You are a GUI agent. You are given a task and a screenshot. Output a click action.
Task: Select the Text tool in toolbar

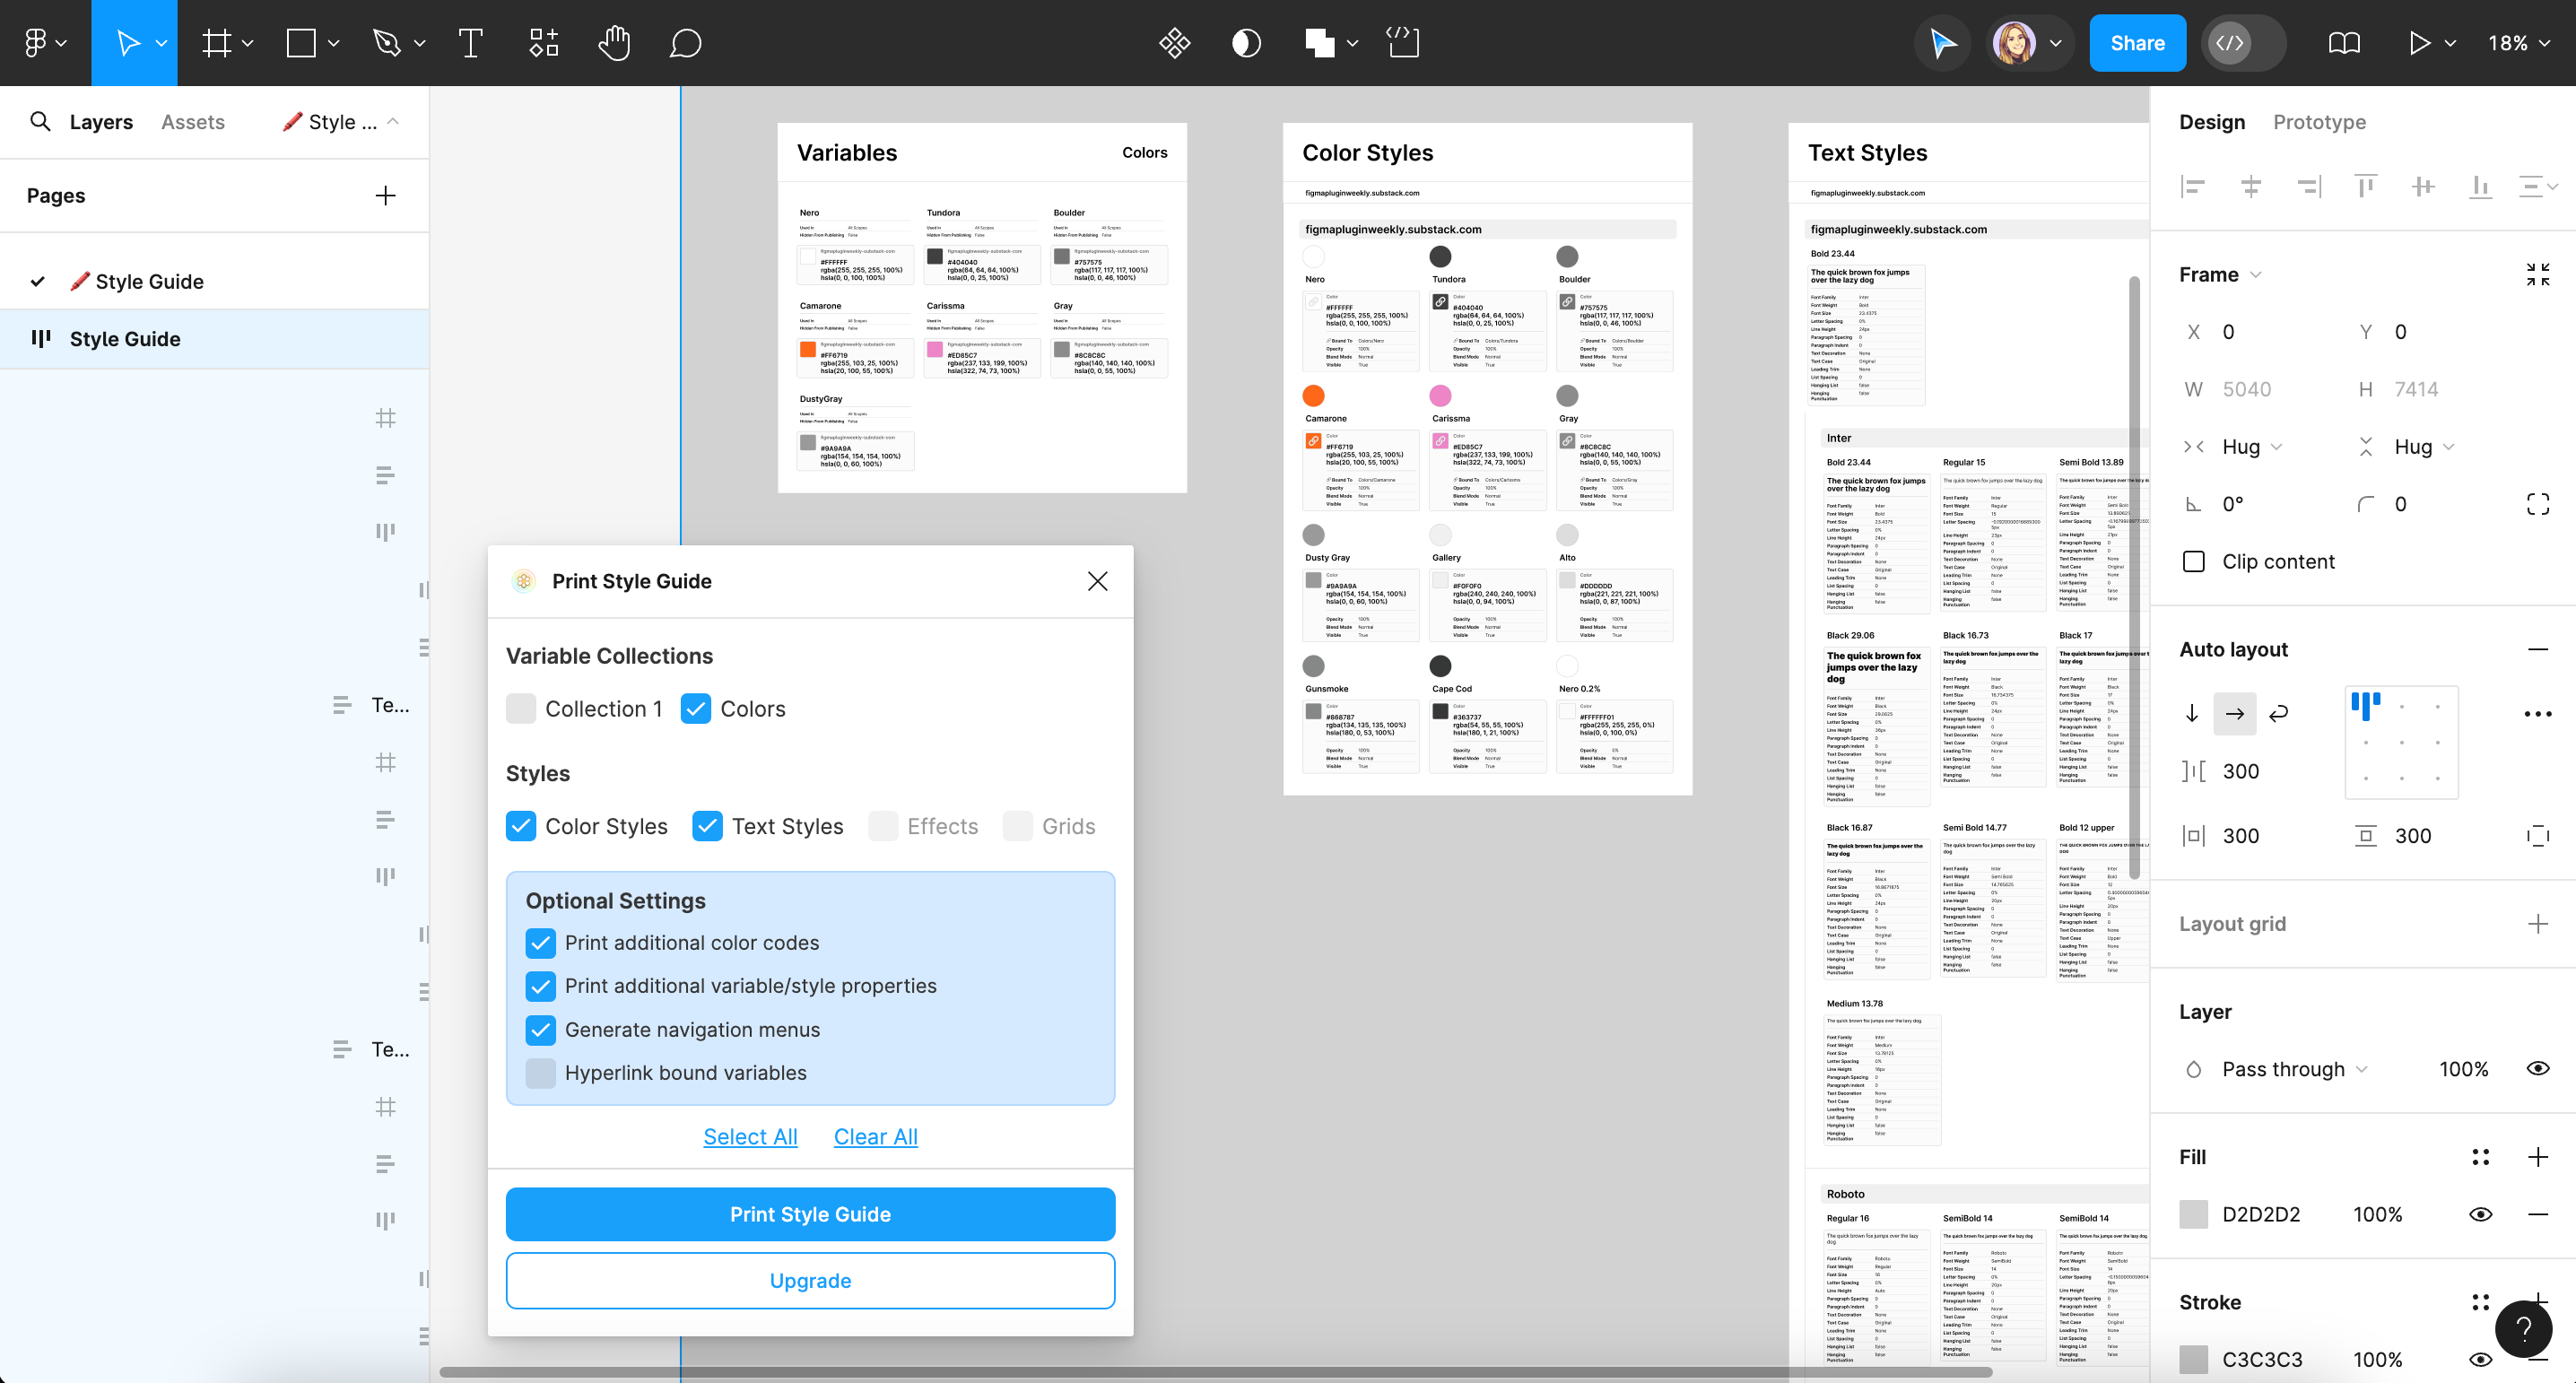pos(470,43)
